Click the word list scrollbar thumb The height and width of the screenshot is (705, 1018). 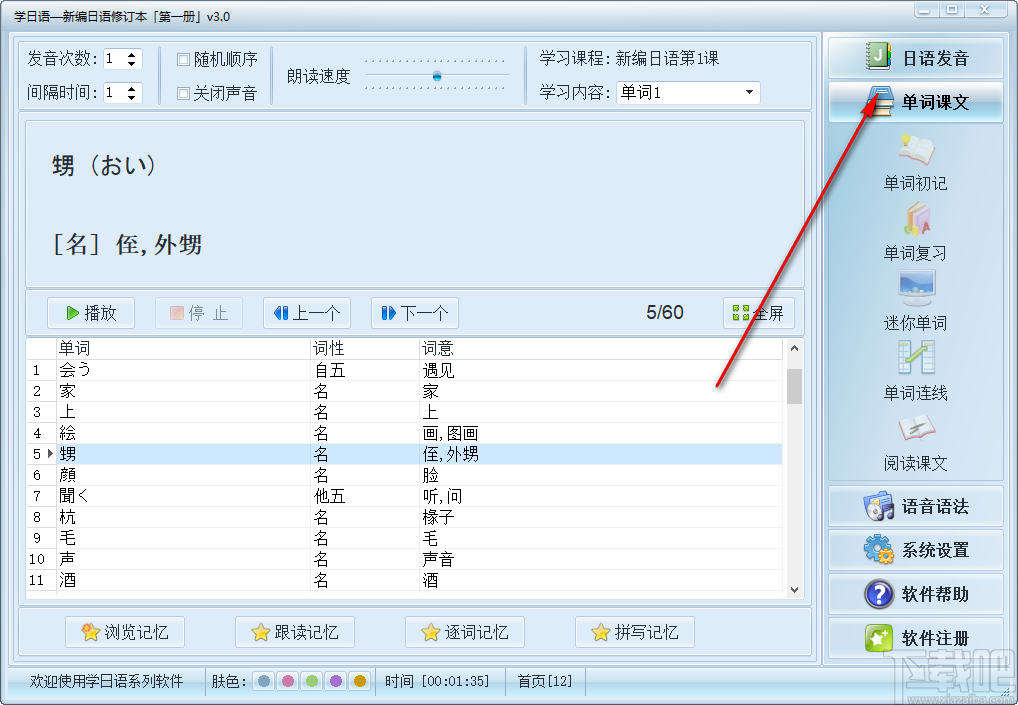point(794,386)
